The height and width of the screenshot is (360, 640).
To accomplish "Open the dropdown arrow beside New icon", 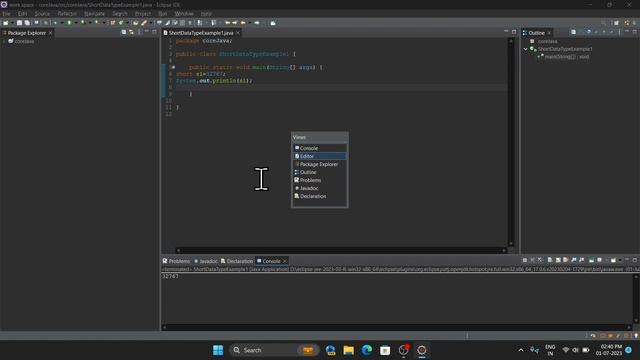I will click(12, 23).
